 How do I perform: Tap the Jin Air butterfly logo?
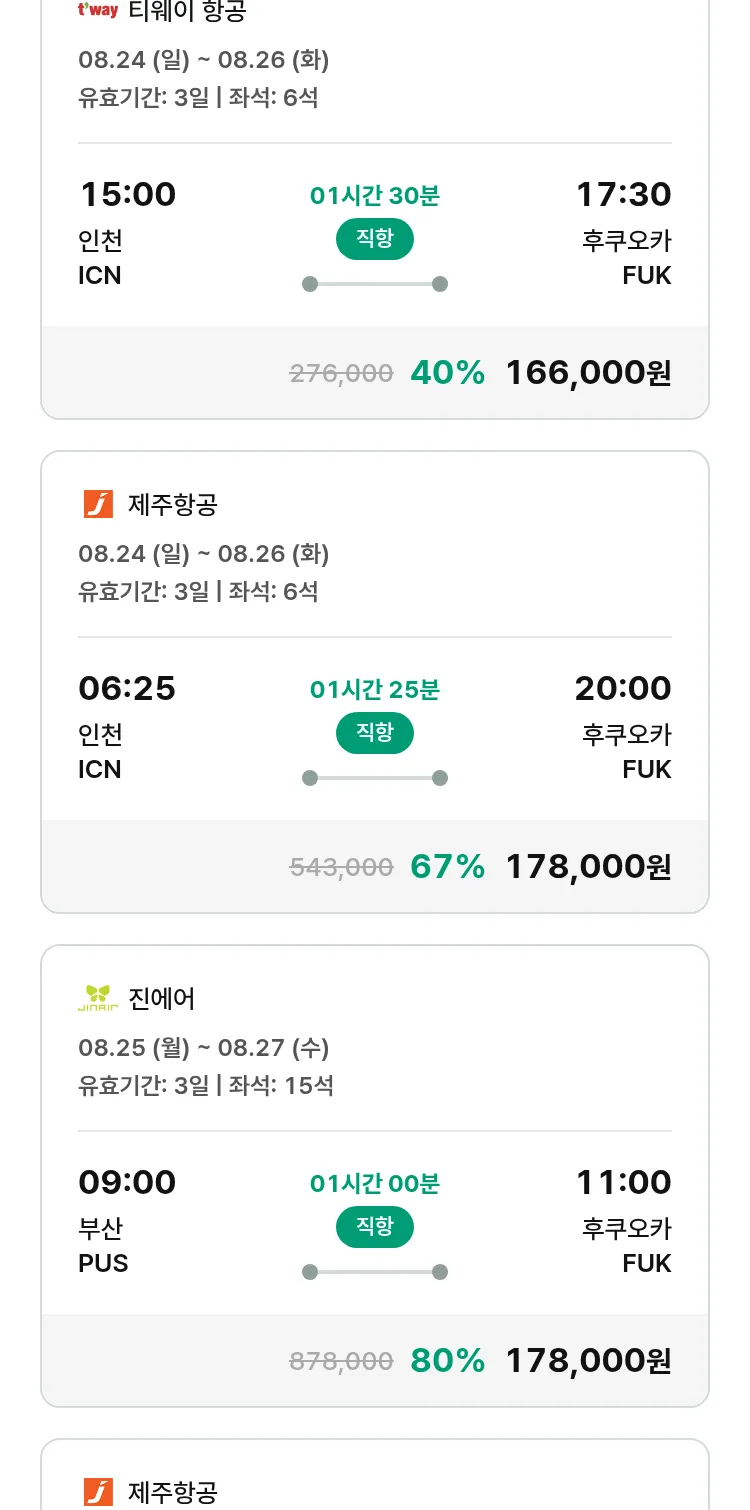[98, 998]
